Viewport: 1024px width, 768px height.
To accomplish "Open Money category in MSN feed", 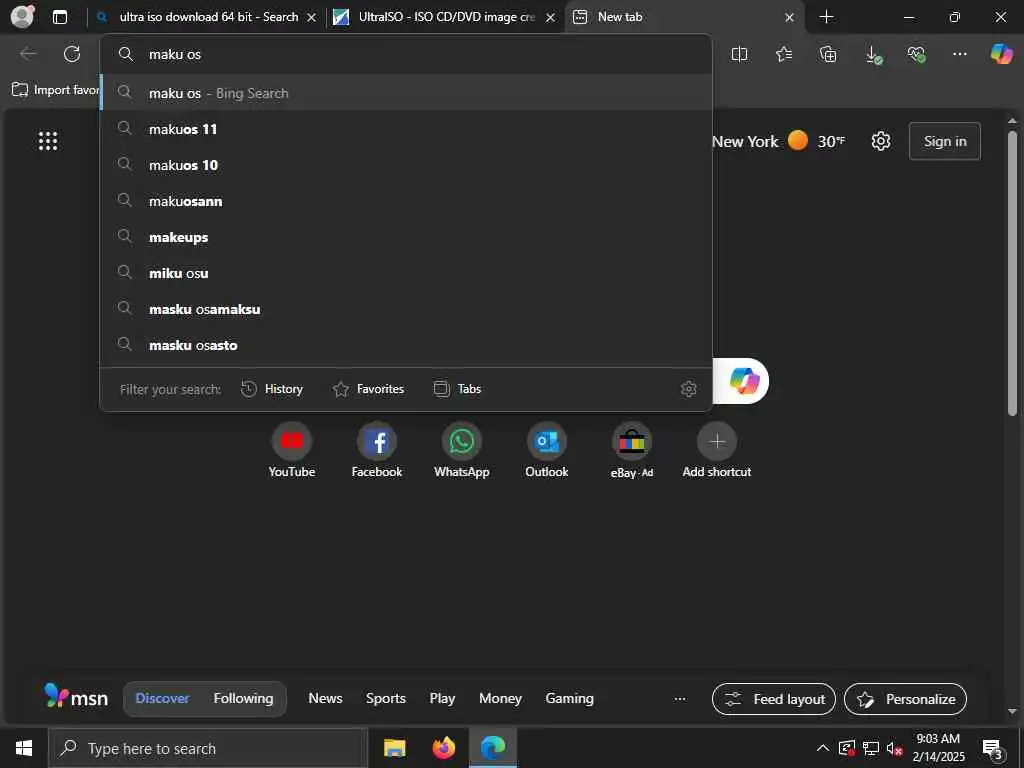I will [500, 698].
